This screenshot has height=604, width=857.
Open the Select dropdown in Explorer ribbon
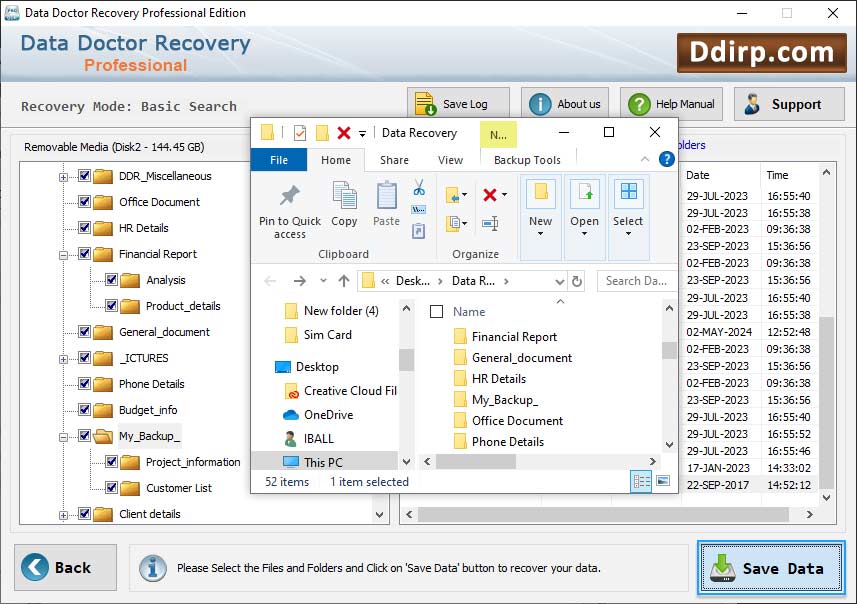(628, 216)
